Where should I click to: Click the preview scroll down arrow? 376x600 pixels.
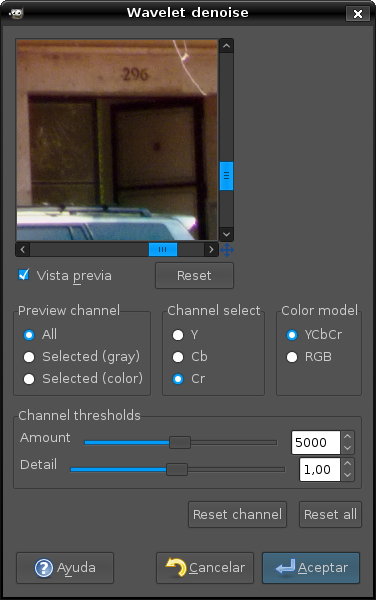point(226,234)
